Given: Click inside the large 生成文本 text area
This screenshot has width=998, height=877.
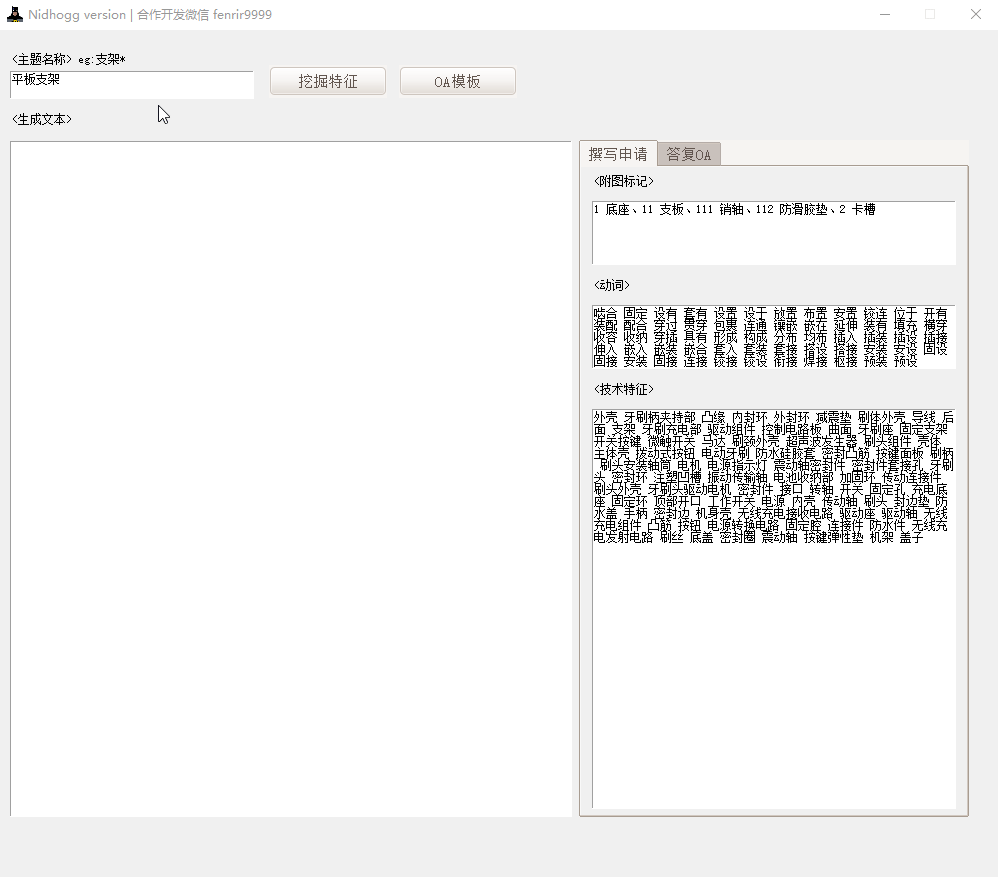Looking at the screenshot, I should (x=290, y=478).
